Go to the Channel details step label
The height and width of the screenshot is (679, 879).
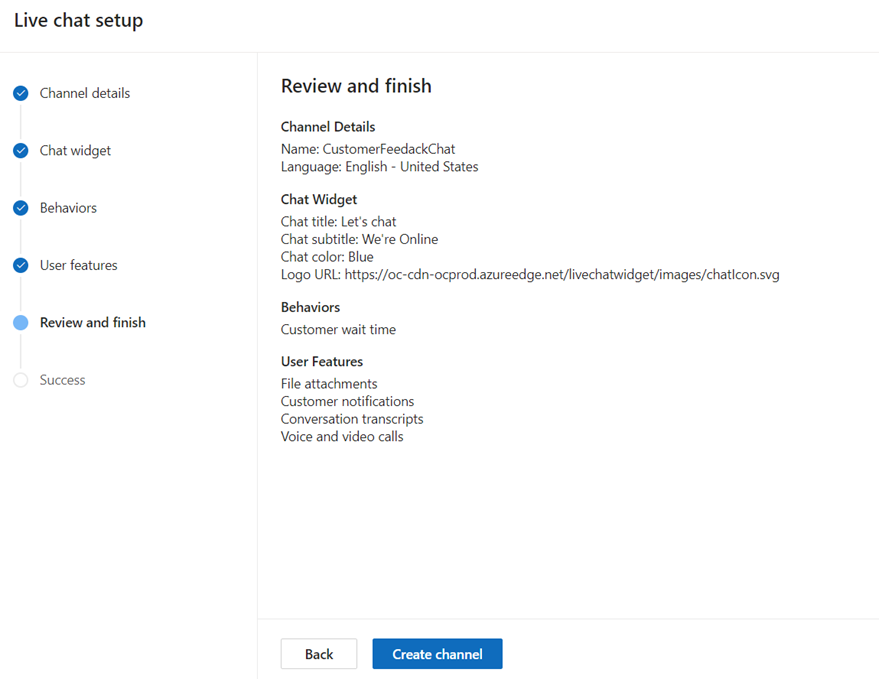pos(85,94)
